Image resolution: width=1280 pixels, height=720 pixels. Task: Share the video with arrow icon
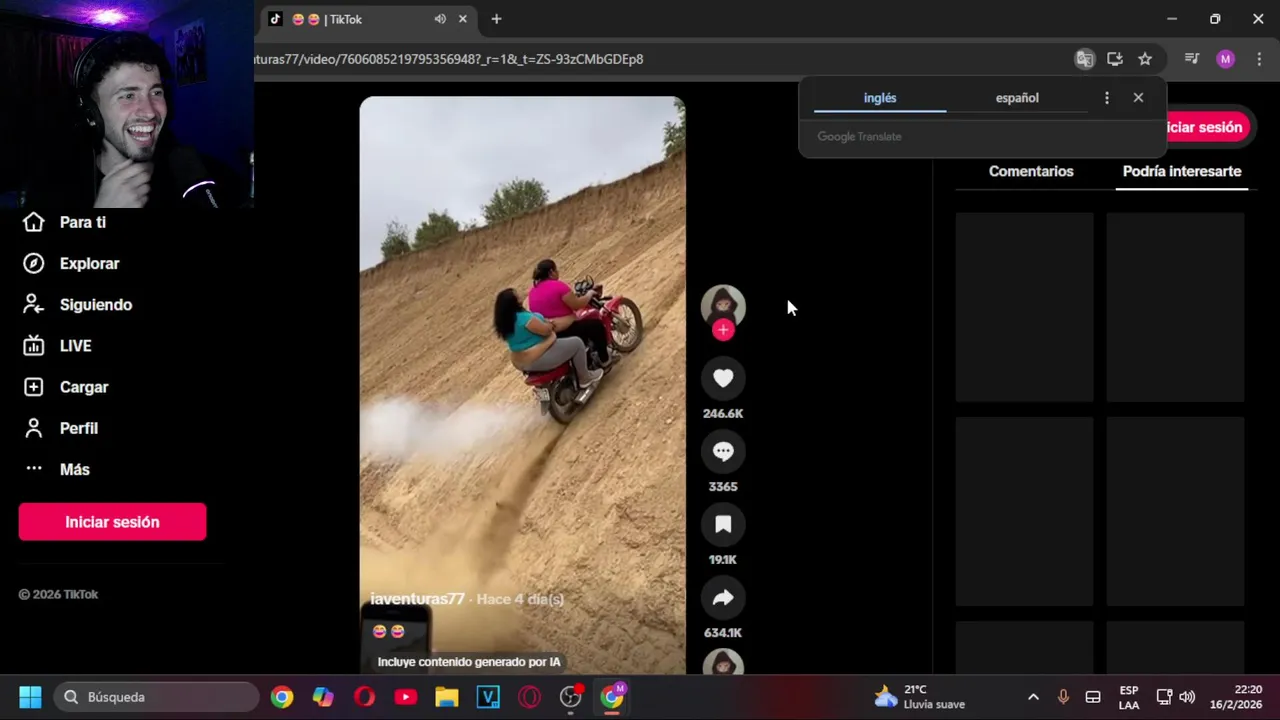pyautogui.click(x=723, y=597)
